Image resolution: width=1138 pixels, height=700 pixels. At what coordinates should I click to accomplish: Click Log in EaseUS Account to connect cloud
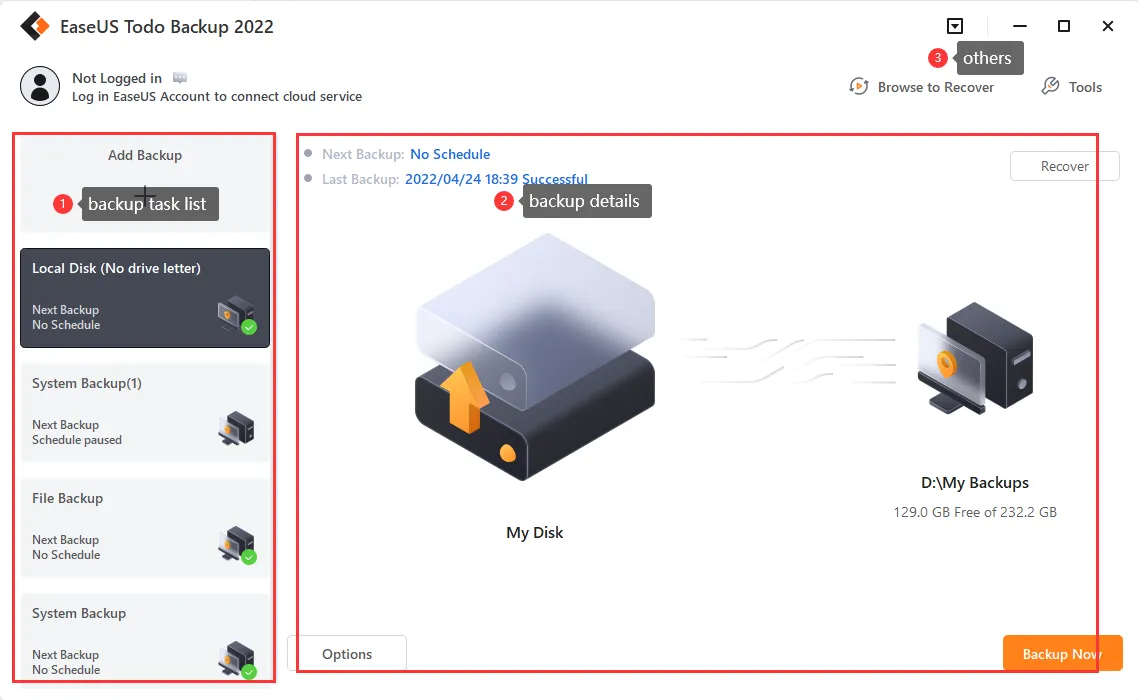click(x=215, y=97)
